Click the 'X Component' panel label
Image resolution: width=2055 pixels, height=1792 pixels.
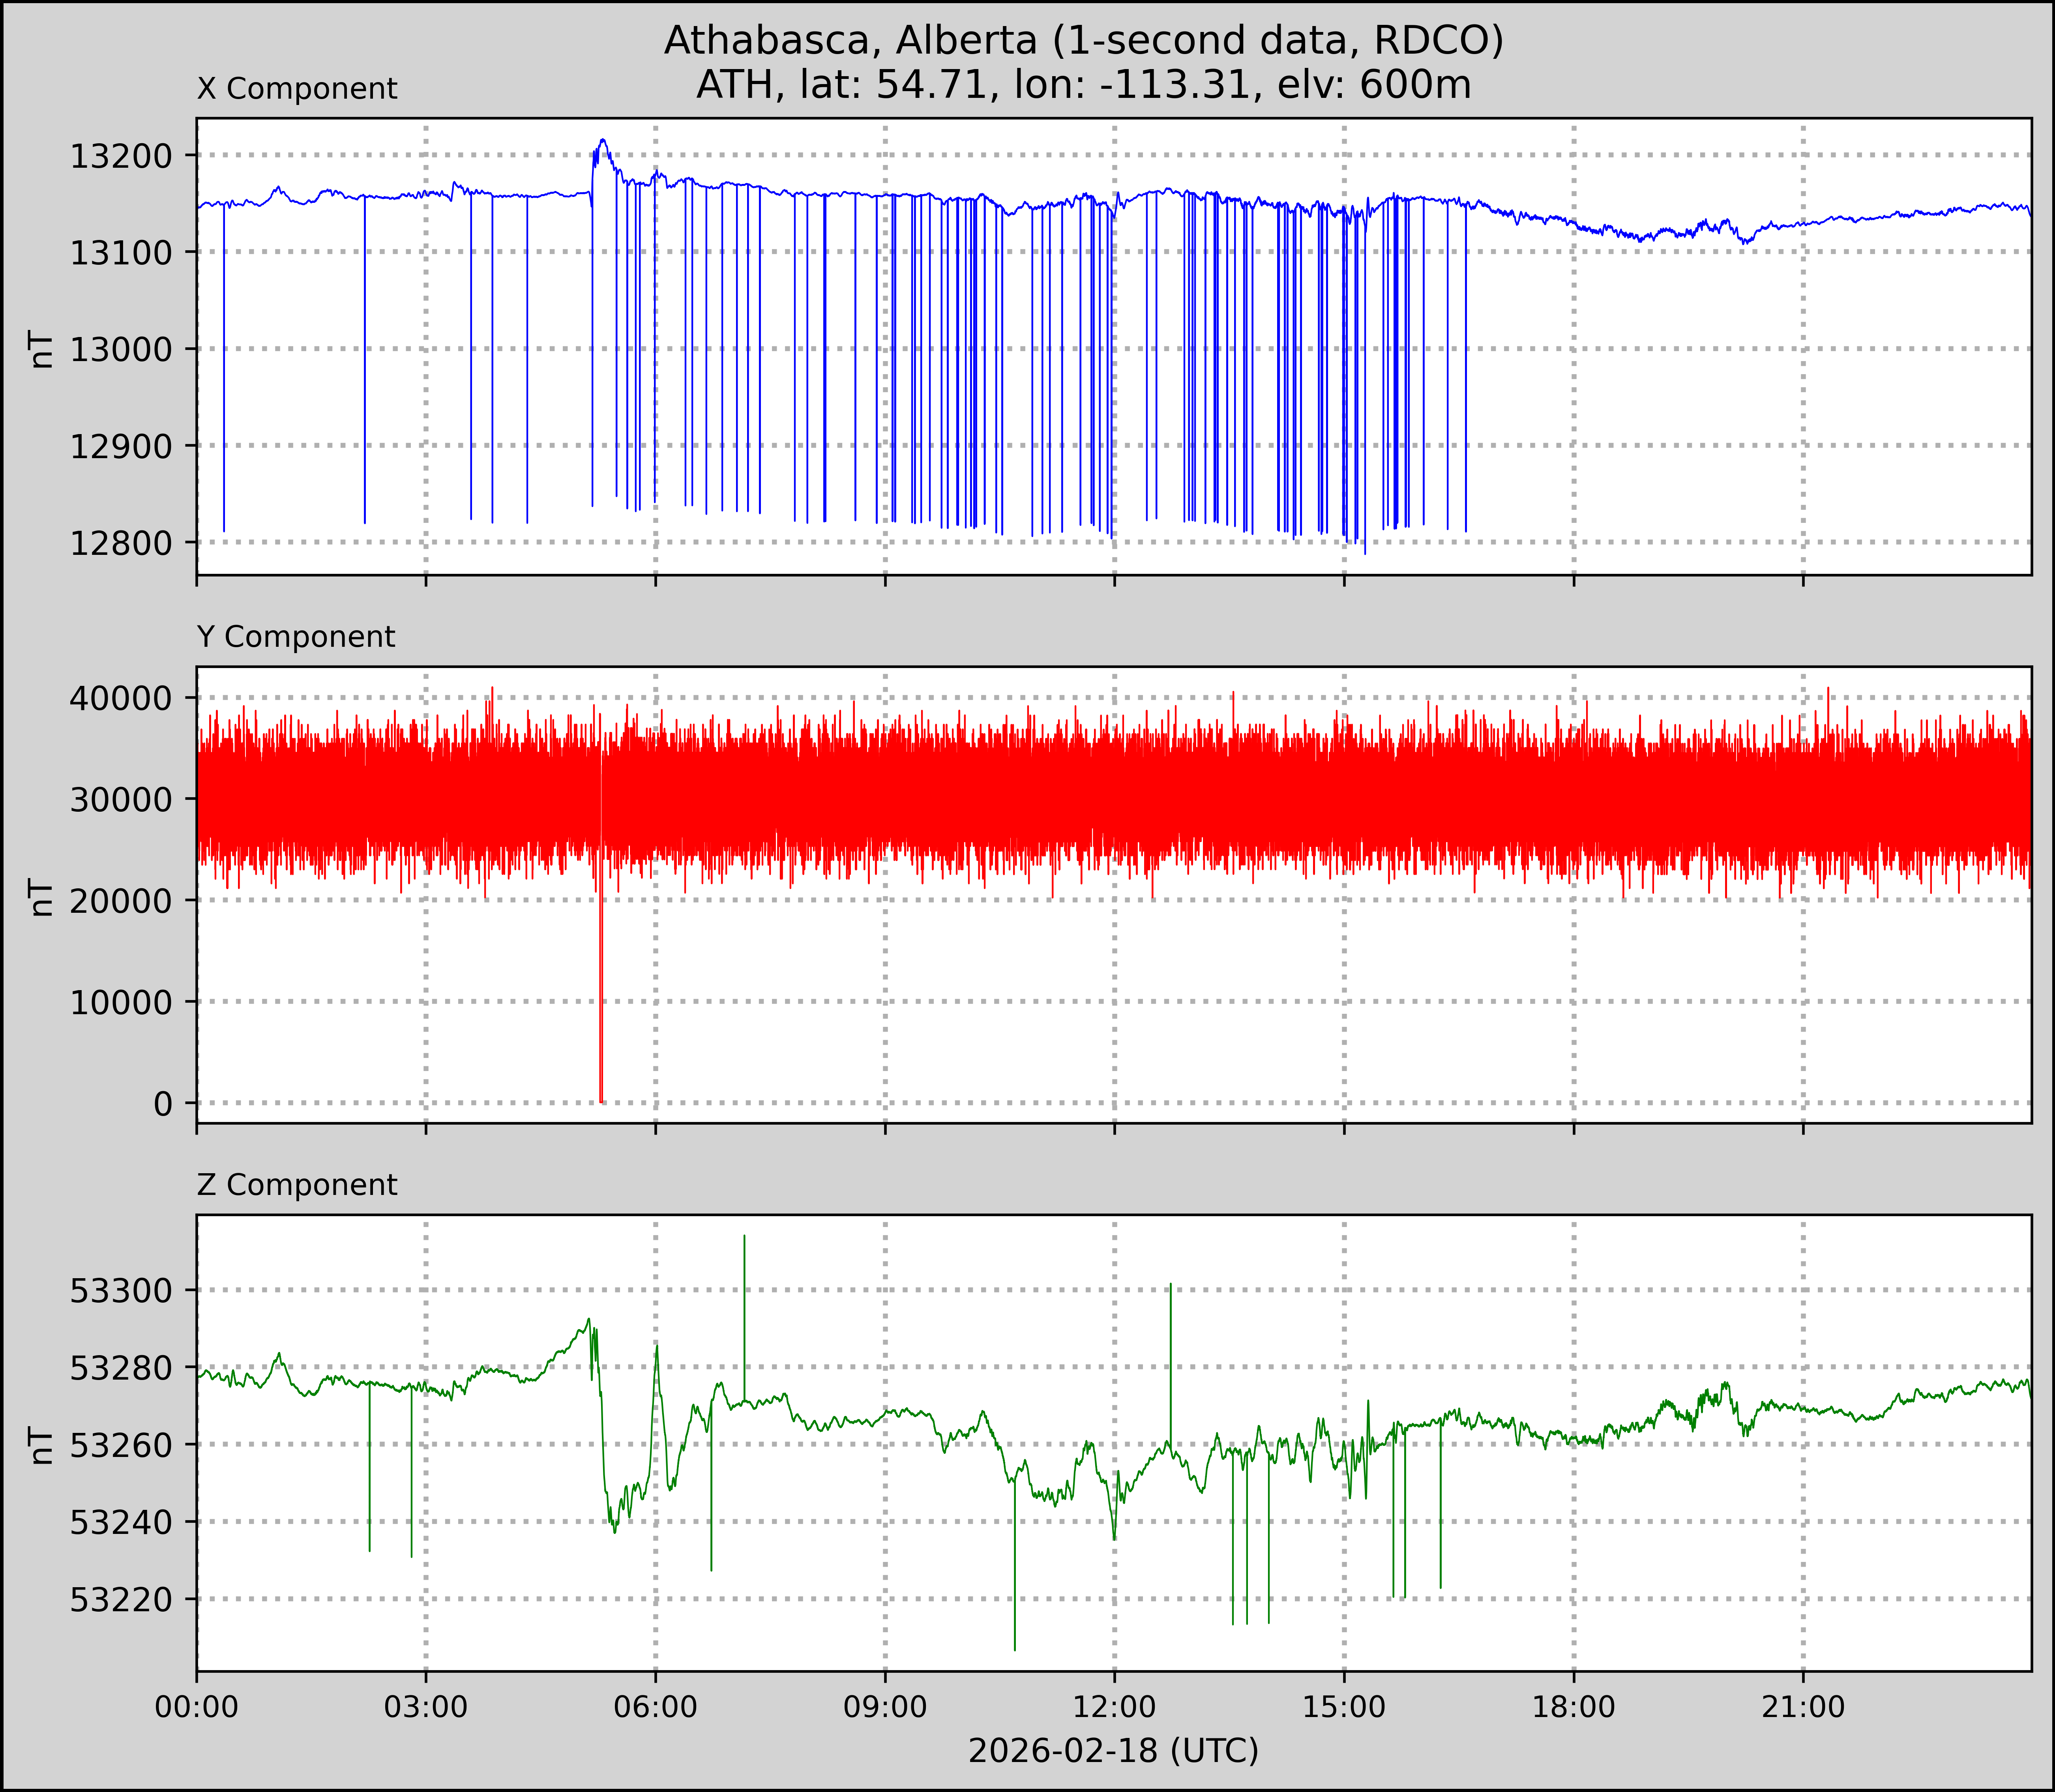[x=297, y=89]
